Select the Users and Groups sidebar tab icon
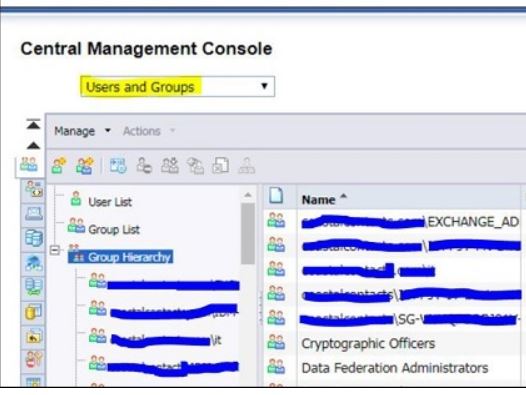This screenshot has width=526, height=395. 29,164
